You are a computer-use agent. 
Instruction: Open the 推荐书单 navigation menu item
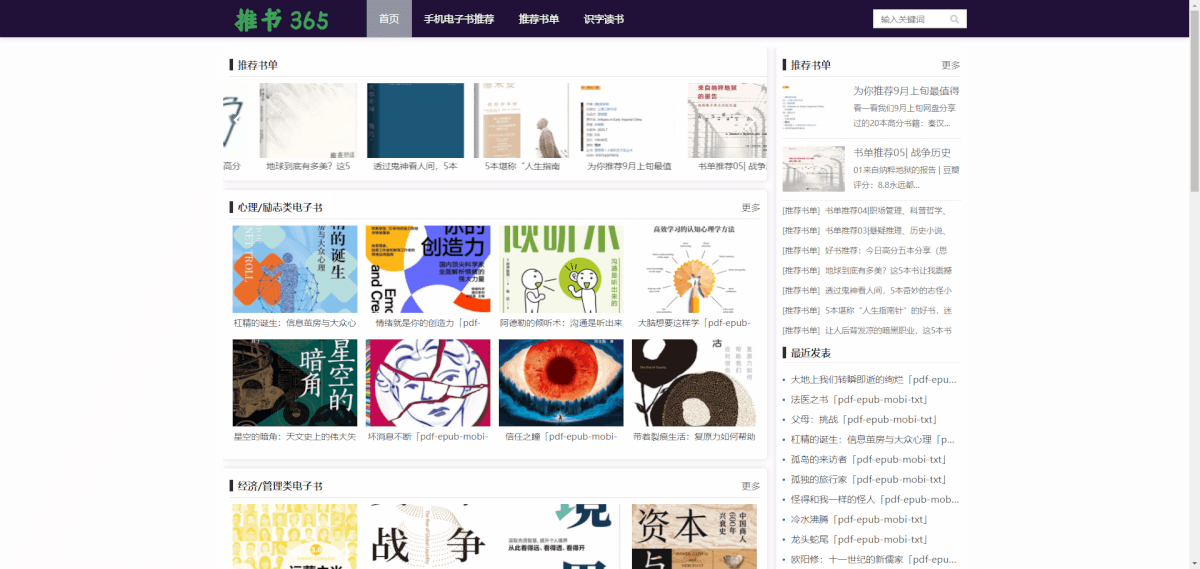(538, 19)
